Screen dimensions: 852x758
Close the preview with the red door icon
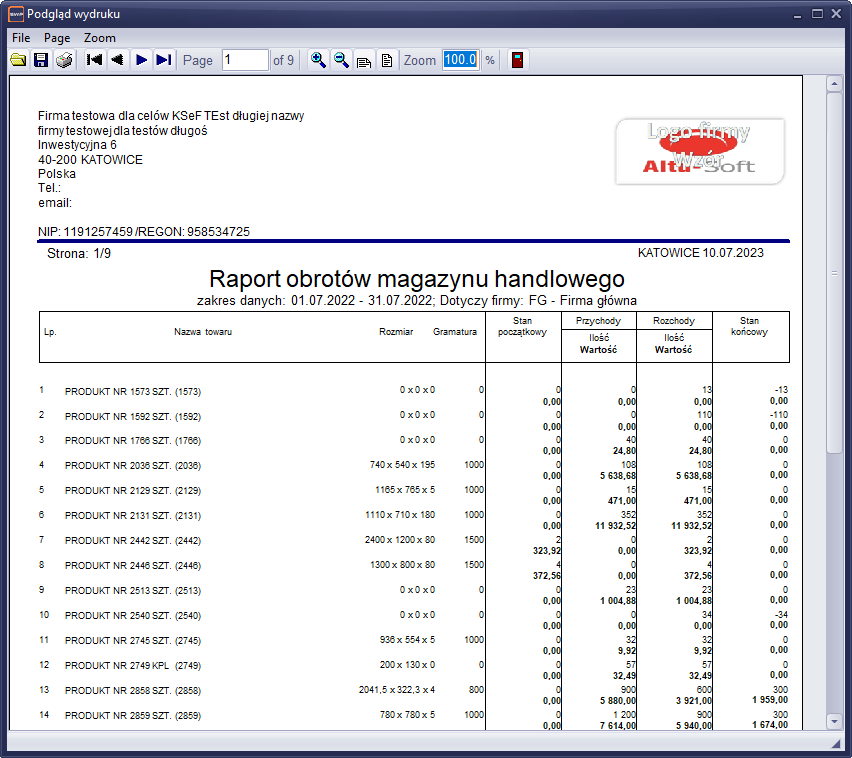click(x=517, y=60)
